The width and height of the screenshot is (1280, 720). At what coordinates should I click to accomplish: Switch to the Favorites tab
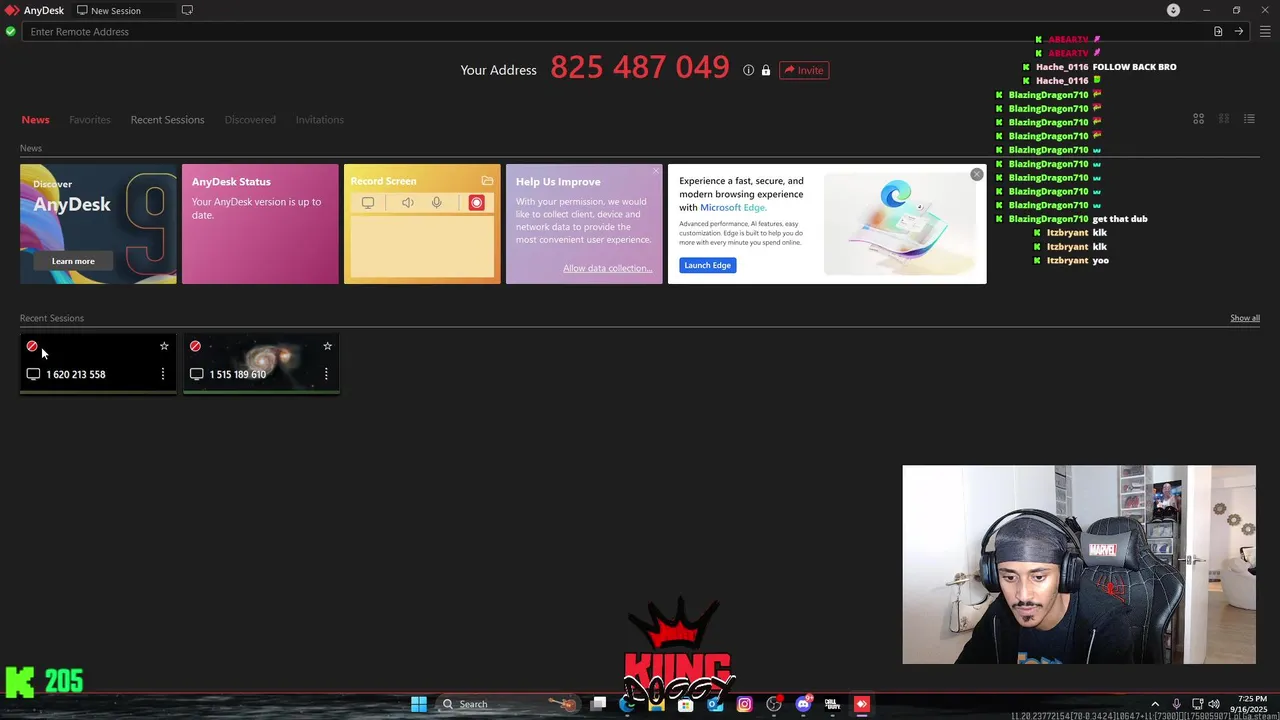coord(90,120)
